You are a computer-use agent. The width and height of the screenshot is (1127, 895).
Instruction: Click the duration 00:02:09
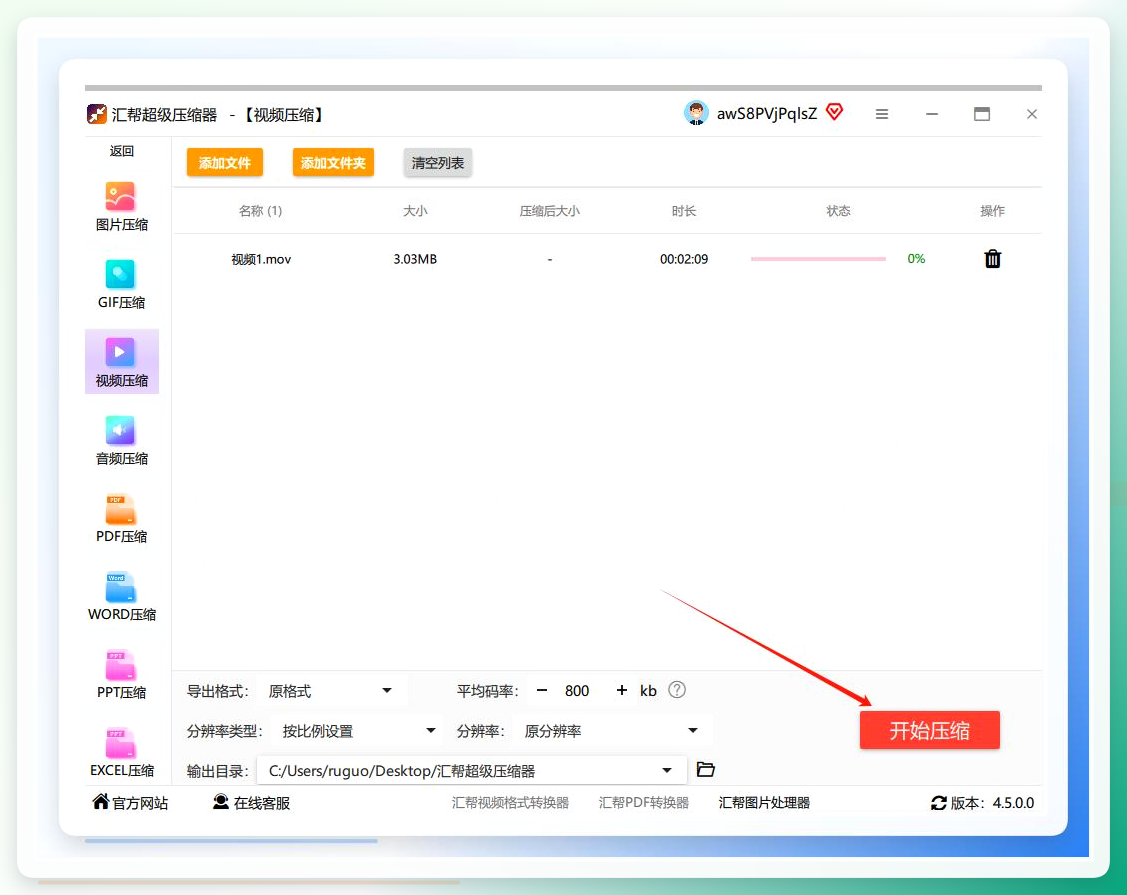(684, 260)
